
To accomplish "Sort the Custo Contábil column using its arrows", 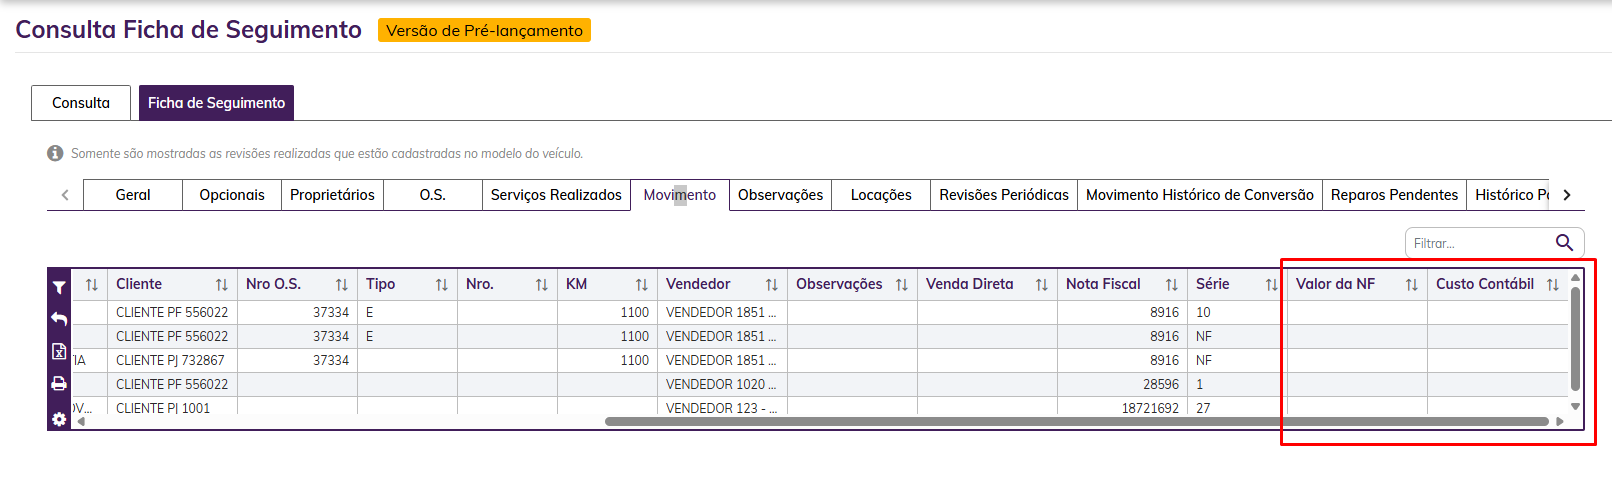I will click(1552, 285).
